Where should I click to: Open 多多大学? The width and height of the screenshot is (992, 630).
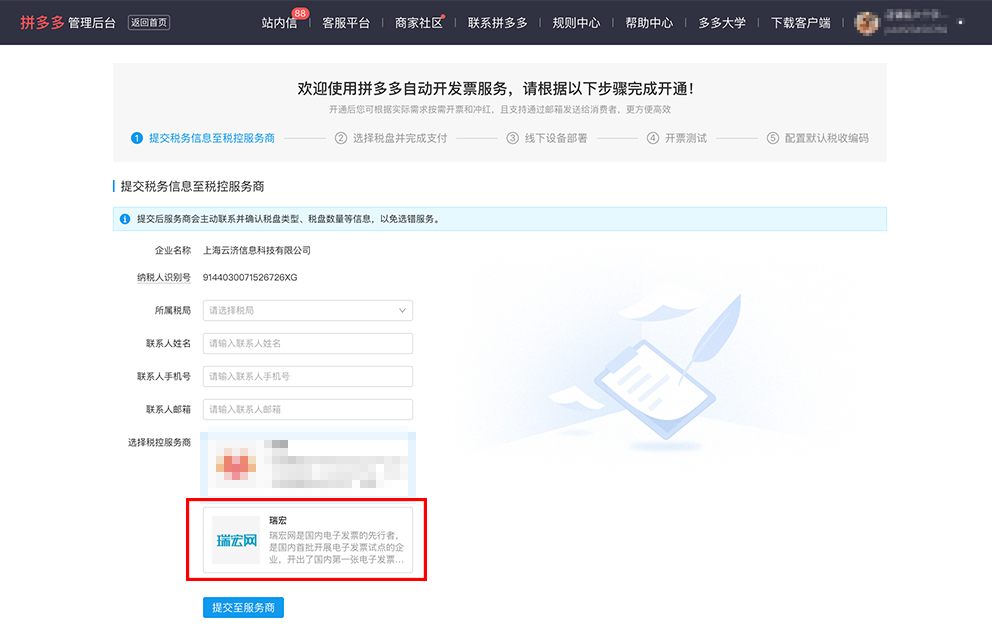point(722,23)
